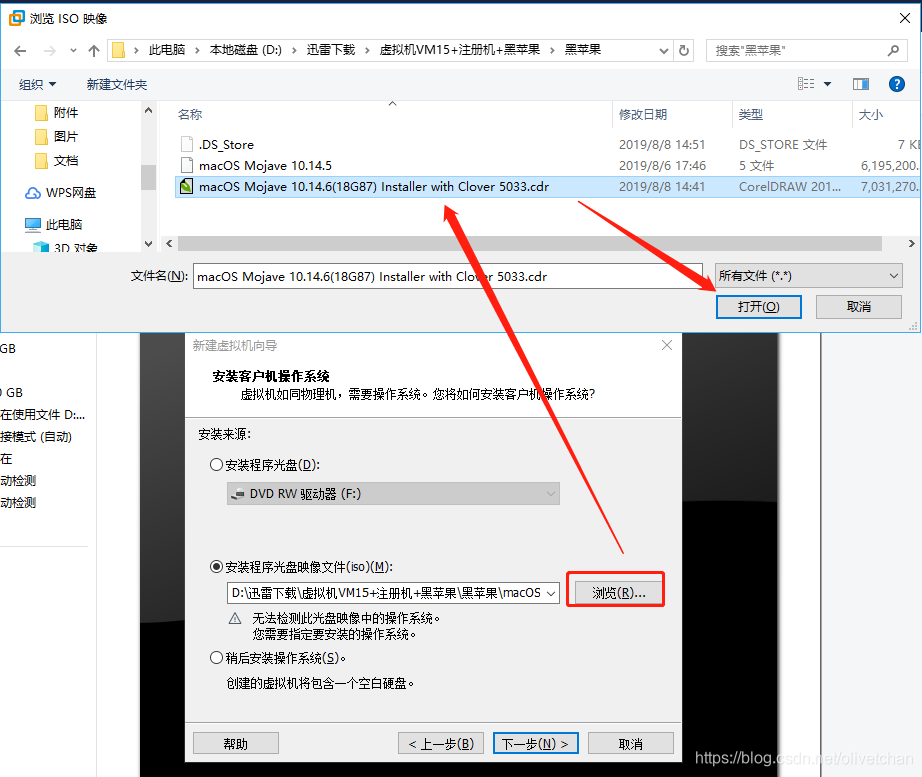
Task: Click the 浏览(R)... button
Action: [x=619, y=593]
